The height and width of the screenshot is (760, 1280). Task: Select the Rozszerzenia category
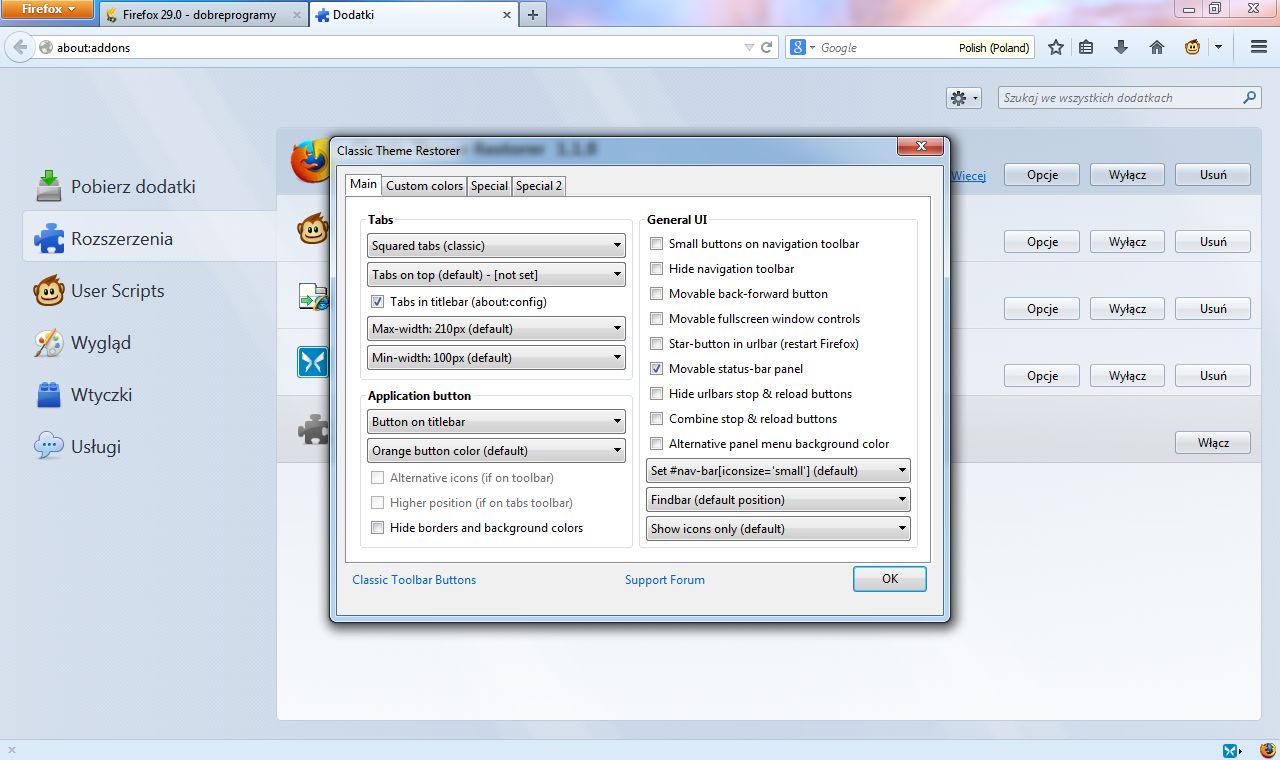point(150,239)
